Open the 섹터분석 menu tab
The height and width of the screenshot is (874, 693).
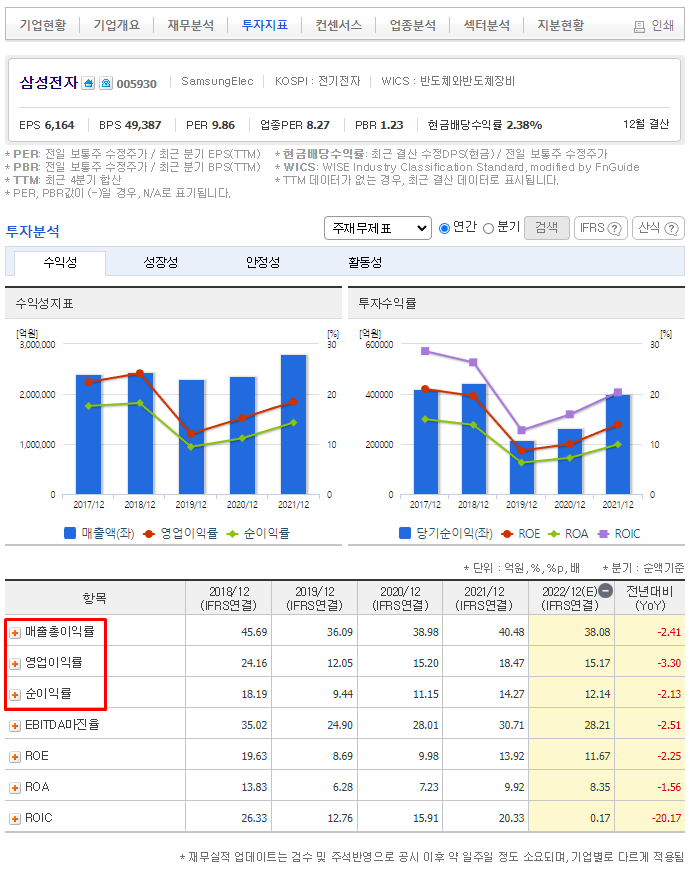pos(487,25)
